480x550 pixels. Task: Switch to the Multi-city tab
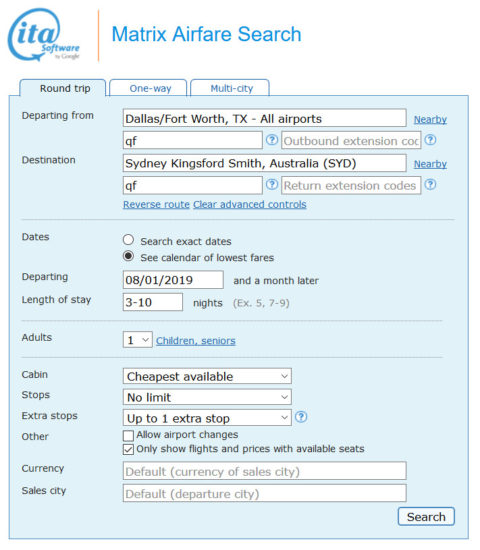(230, 88)
